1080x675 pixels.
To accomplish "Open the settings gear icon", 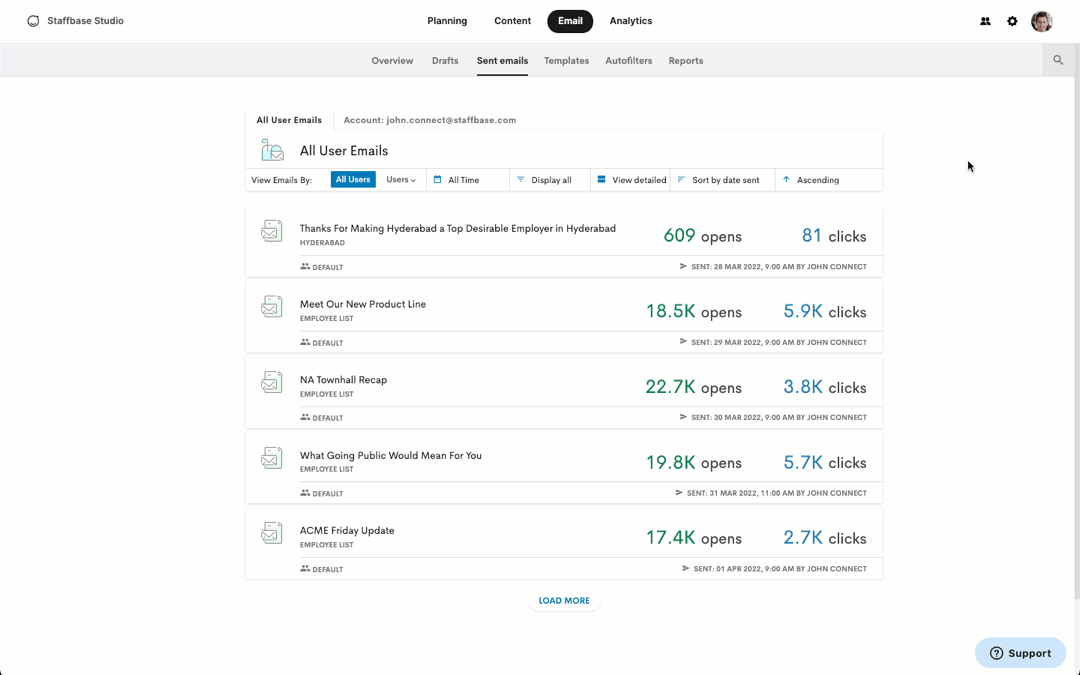I will coord(1012,21).
